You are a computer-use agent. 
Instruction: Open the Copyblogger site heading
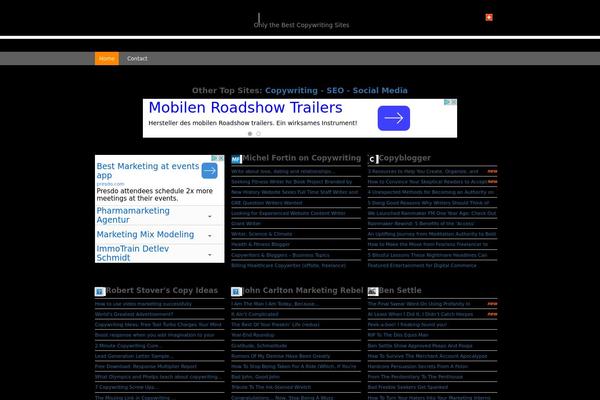point(405,158)
